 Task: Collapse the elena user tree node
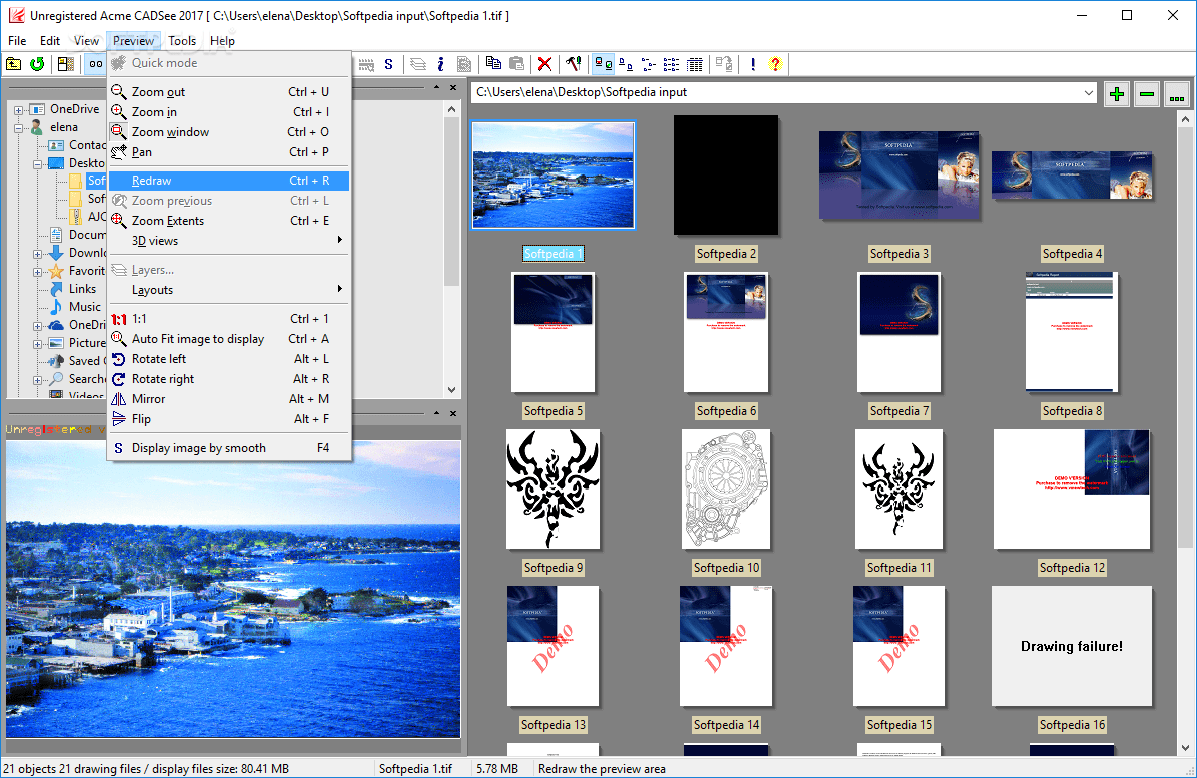click(x=18, y=128)
